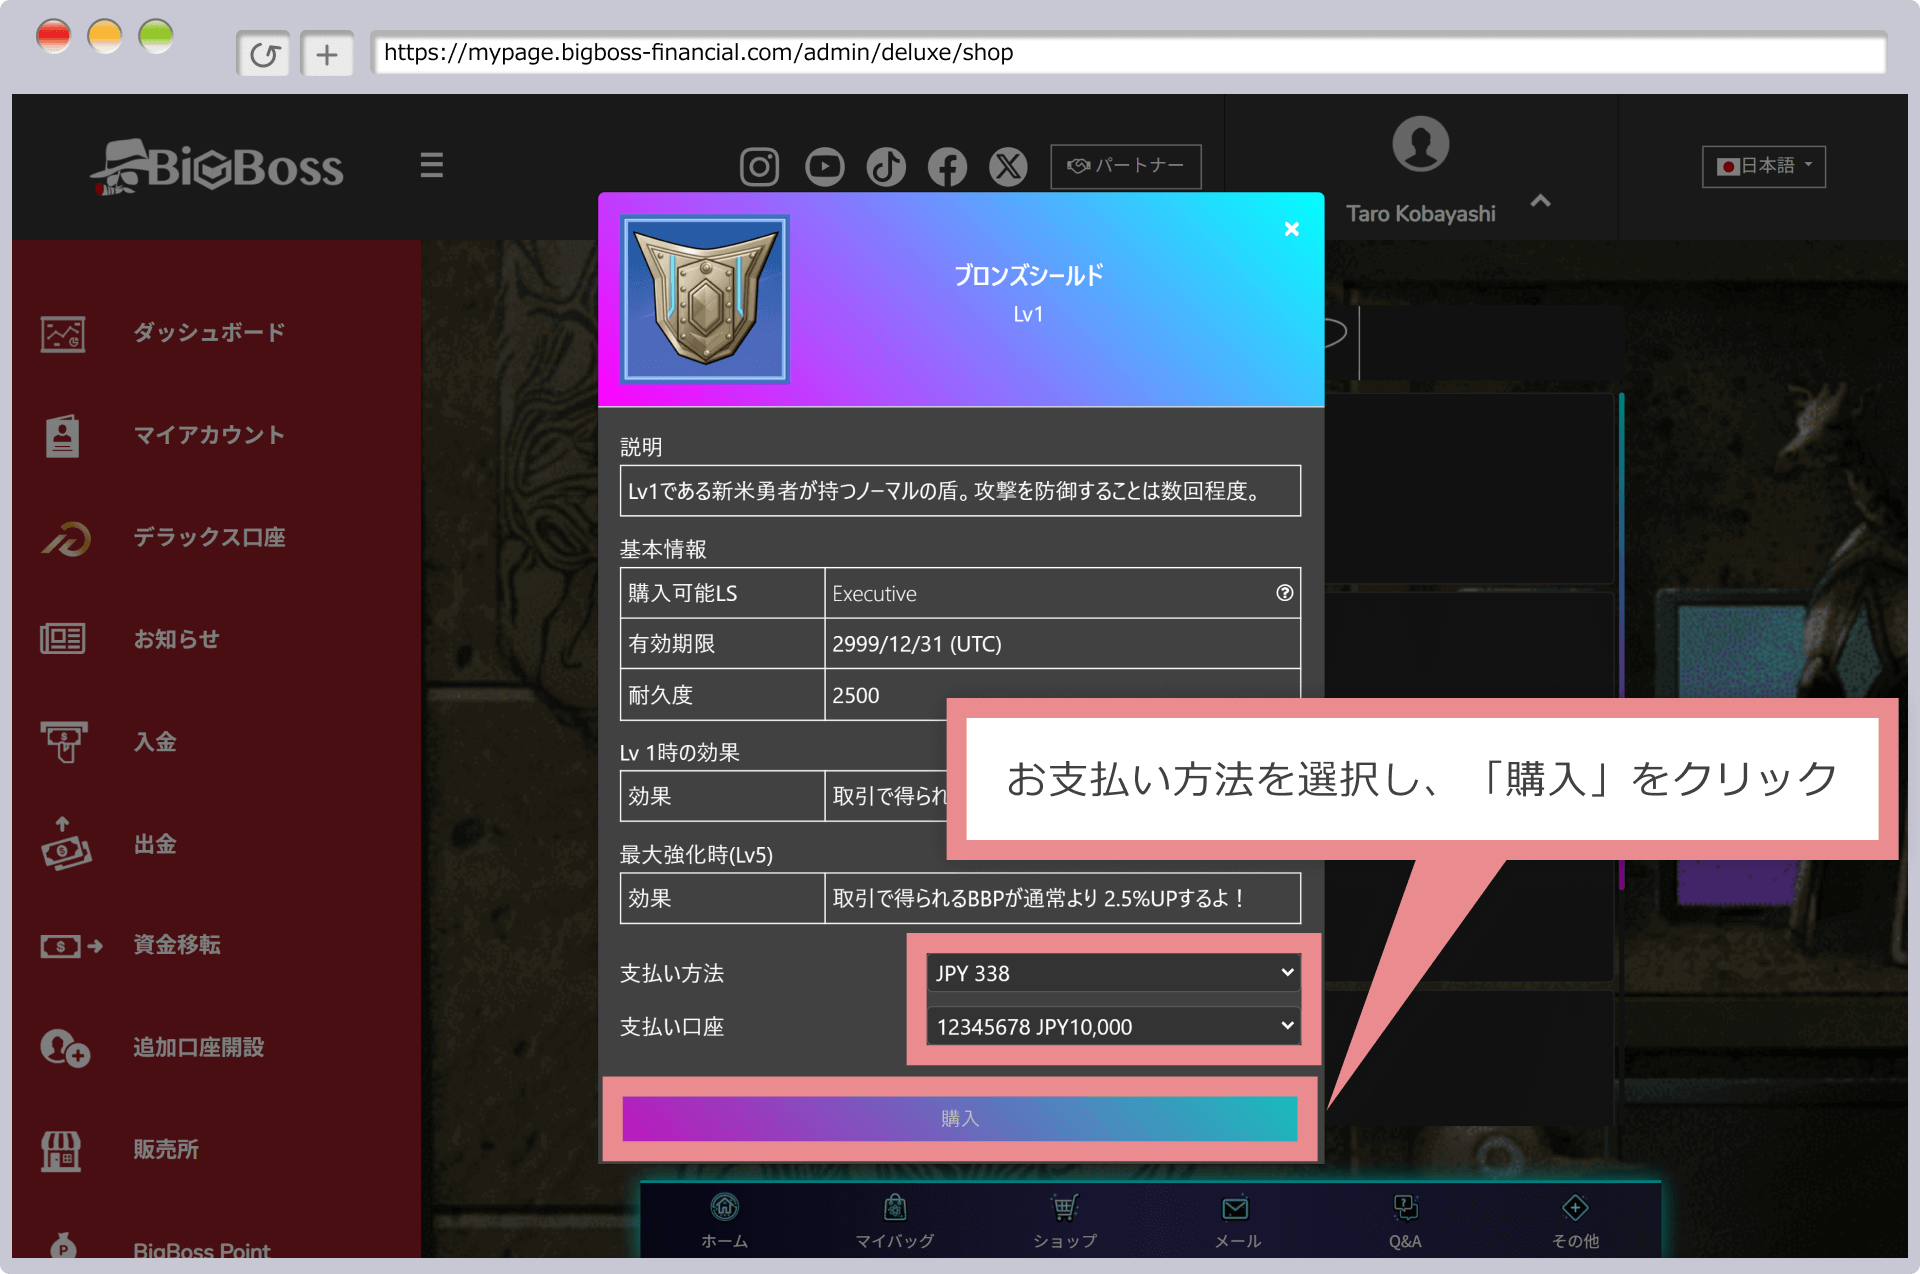Click the hamburger menu icon
This screenshot has width=1920, height=1274.
[431, 165]
